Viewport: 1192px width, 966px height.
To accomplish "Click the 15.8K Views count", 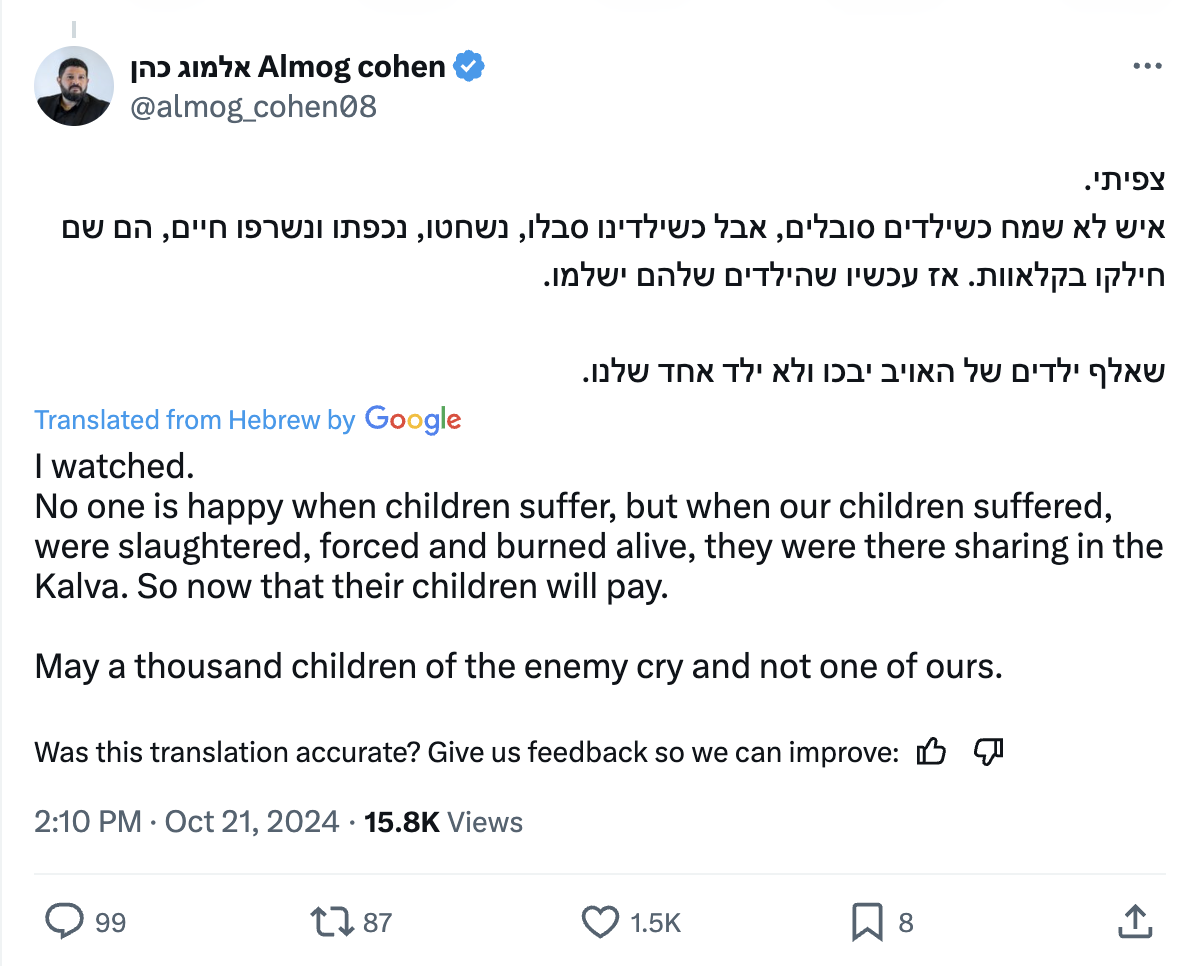I will [443, 822].
